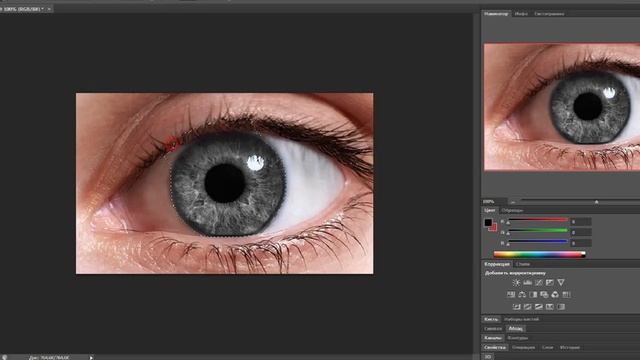
Task: Open the Абзац paragraph tab
Action: [516, 329]
